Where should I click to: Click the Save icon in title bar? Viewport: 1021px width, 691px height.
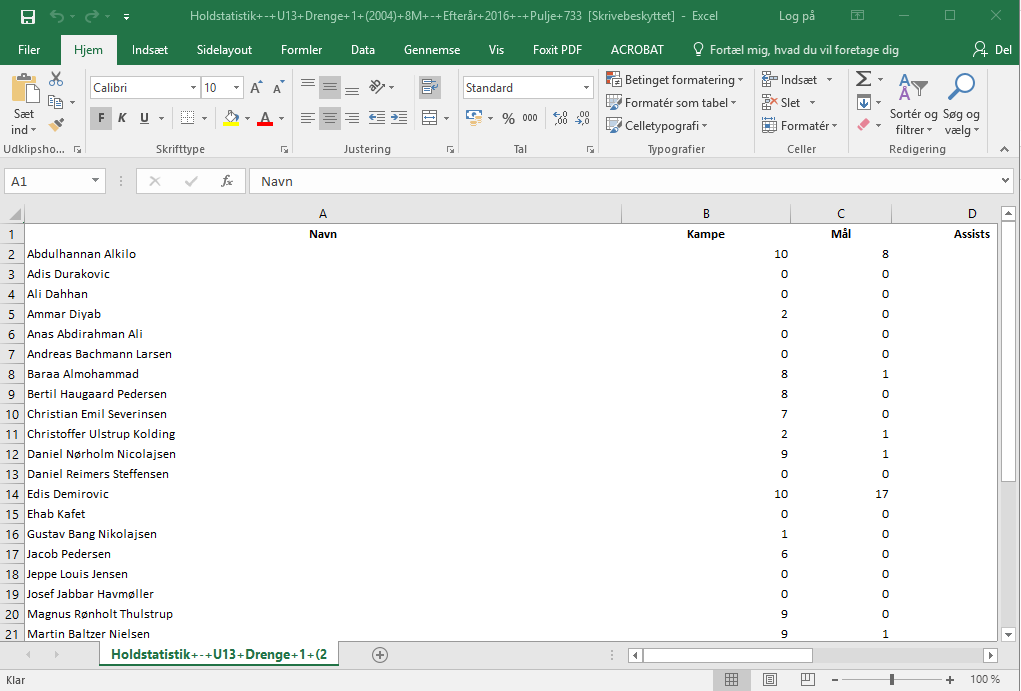pos(27,17)
